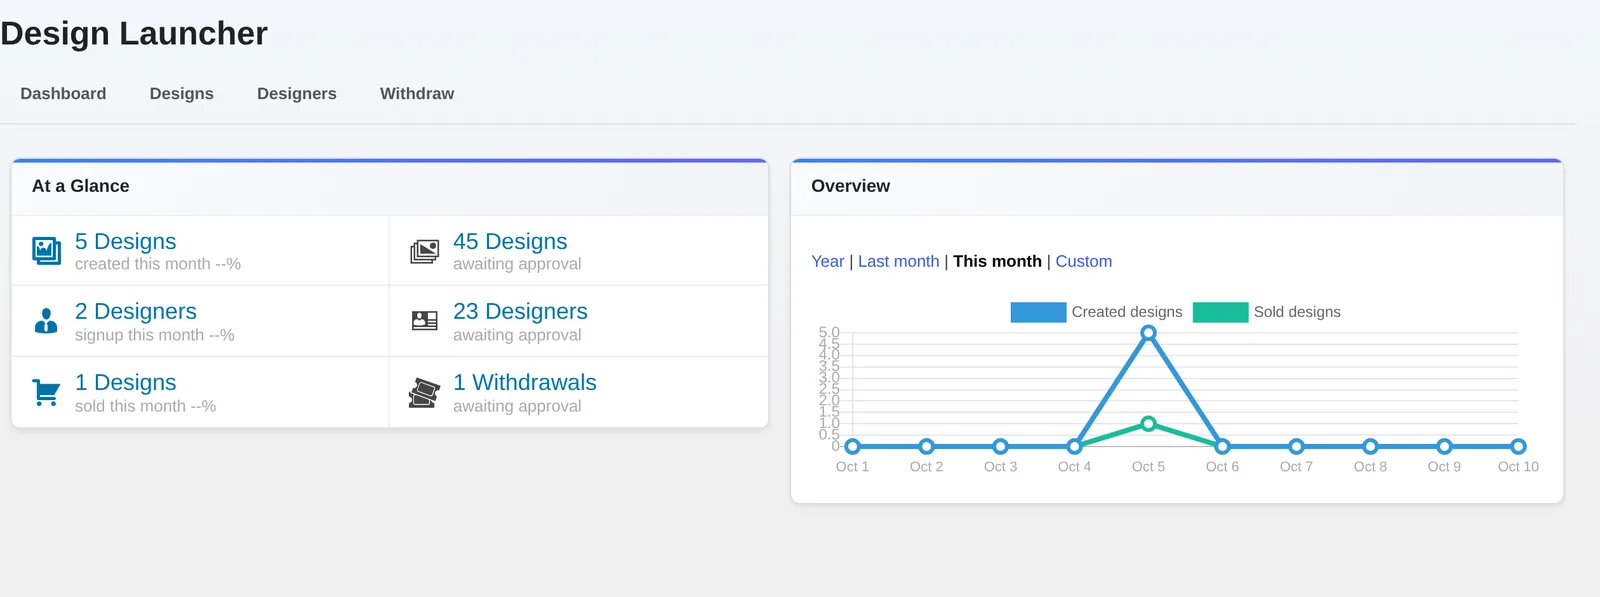Viewport: 1600px width, 597px height.
Task: Click the Oct 1 data point
Action: [853, 446]
